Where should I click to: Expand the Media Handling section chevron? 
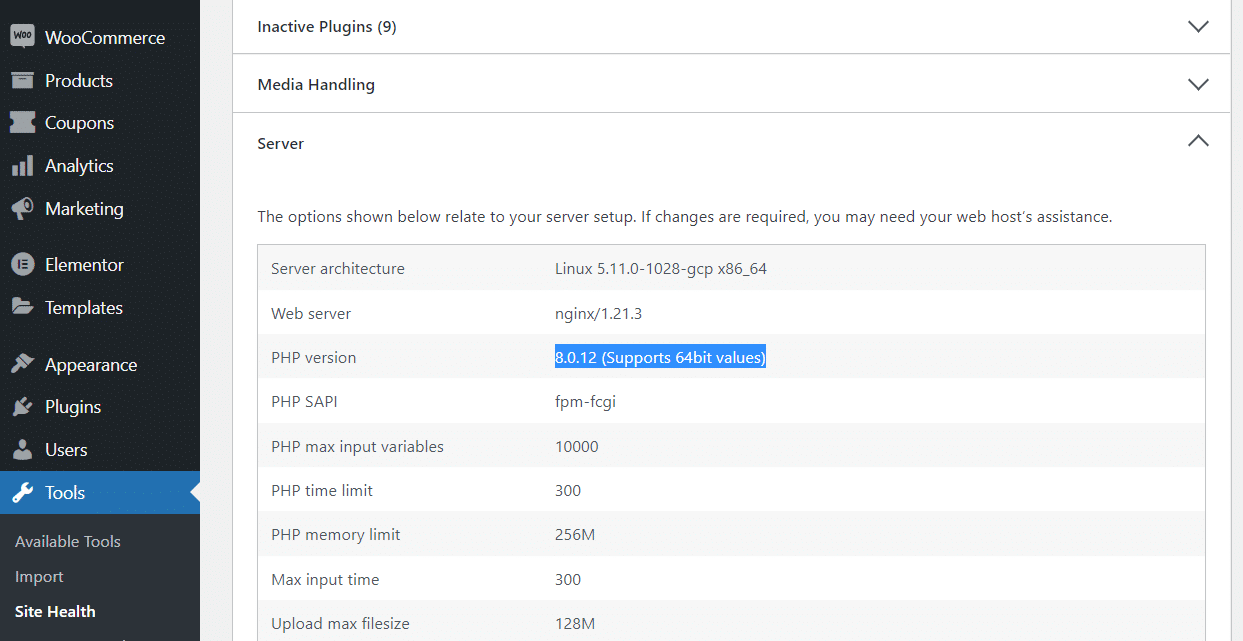pos(1198,85)
